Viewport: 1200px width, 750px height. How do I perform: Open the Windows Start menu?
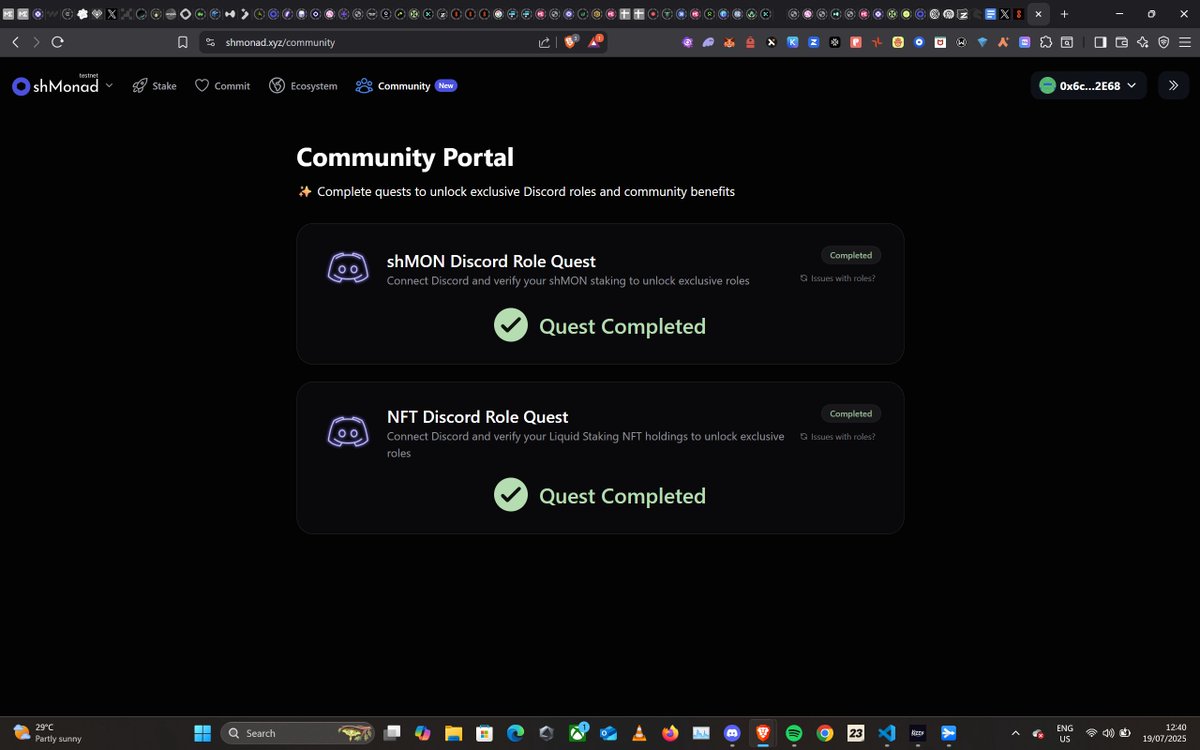pos(202,733)
